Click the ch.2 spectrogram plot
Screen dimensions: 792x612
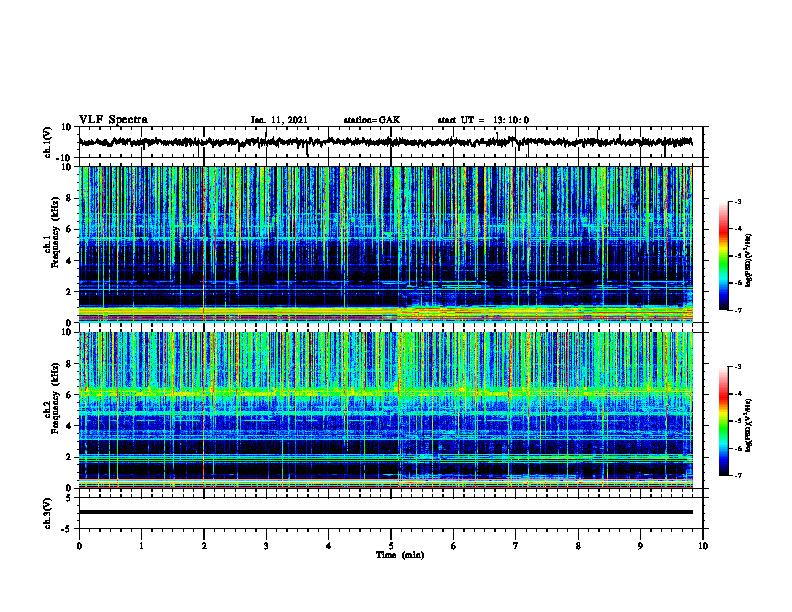point(386,410)
